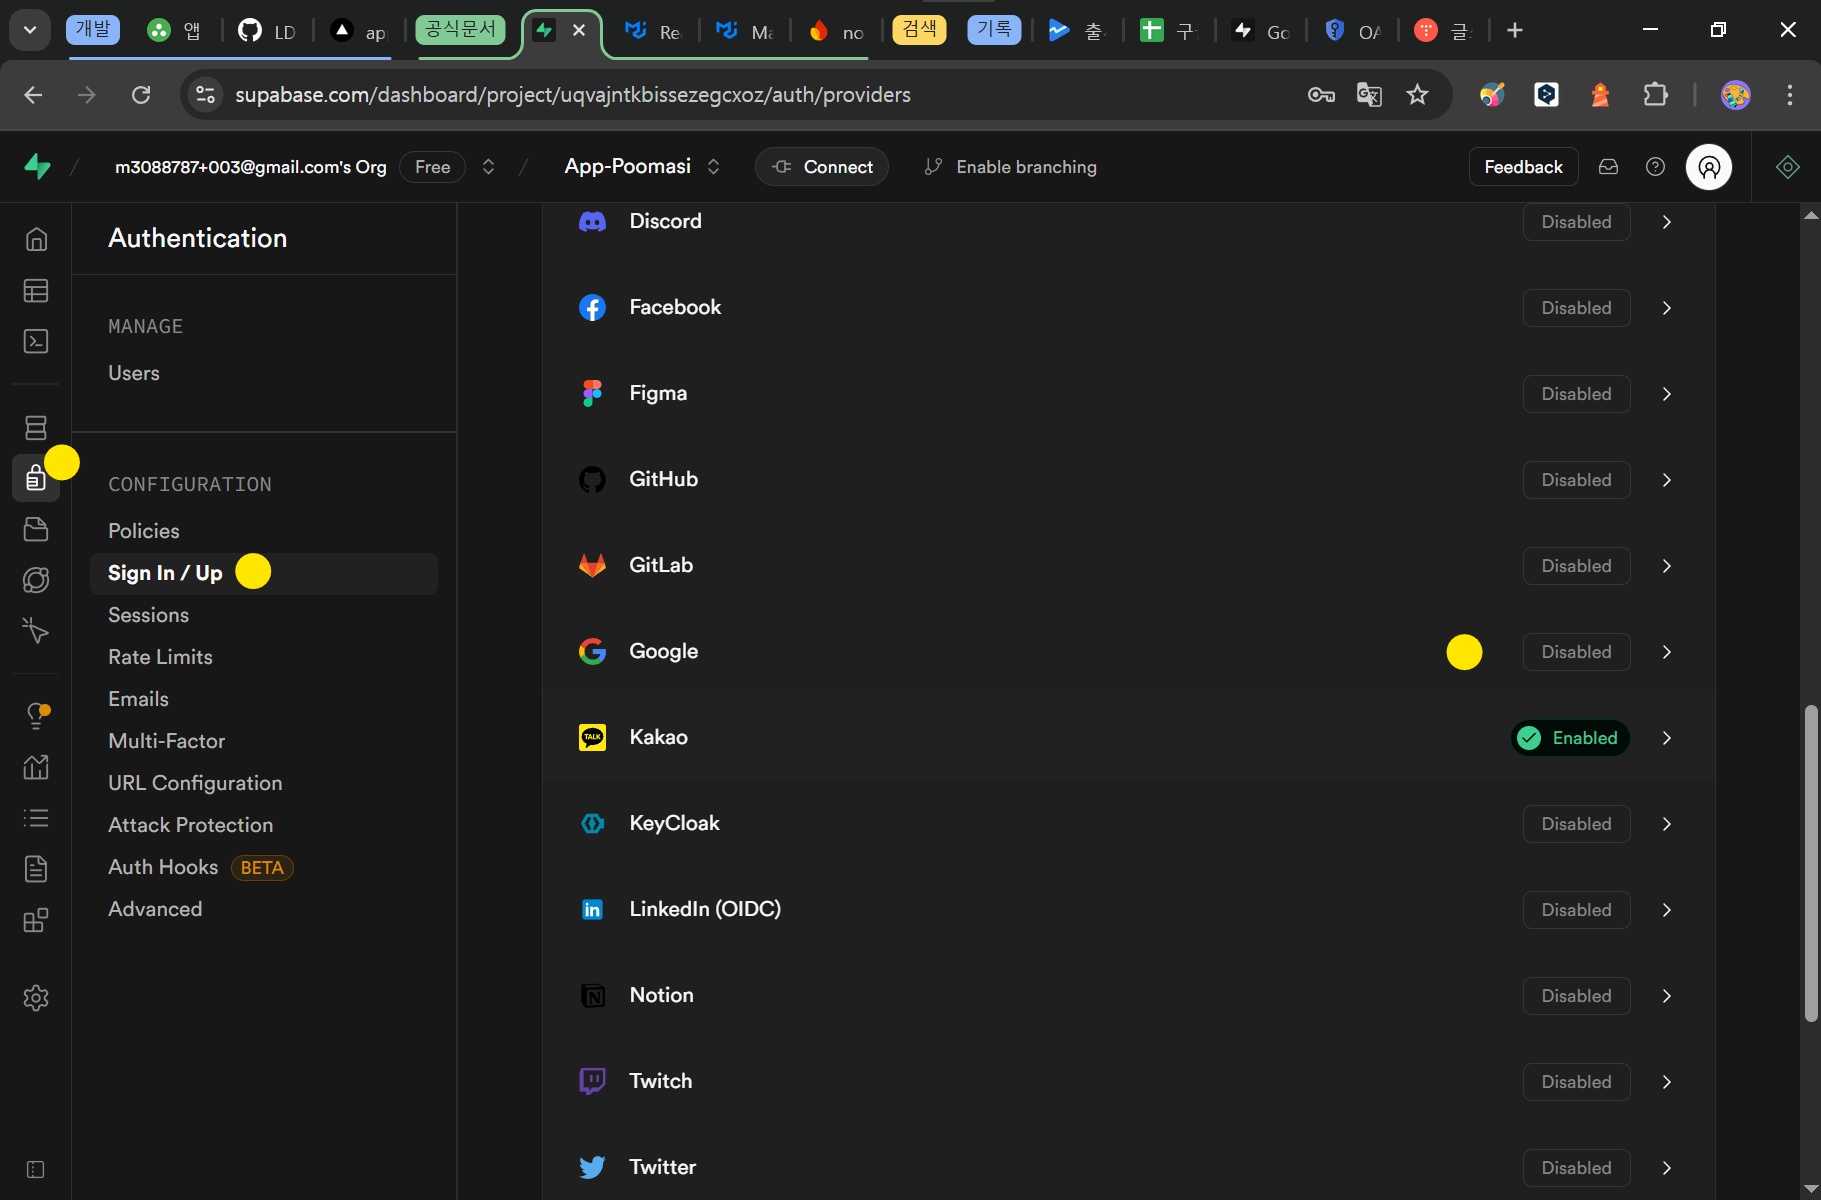Open the URL Configuration menu item

point(195,783)
